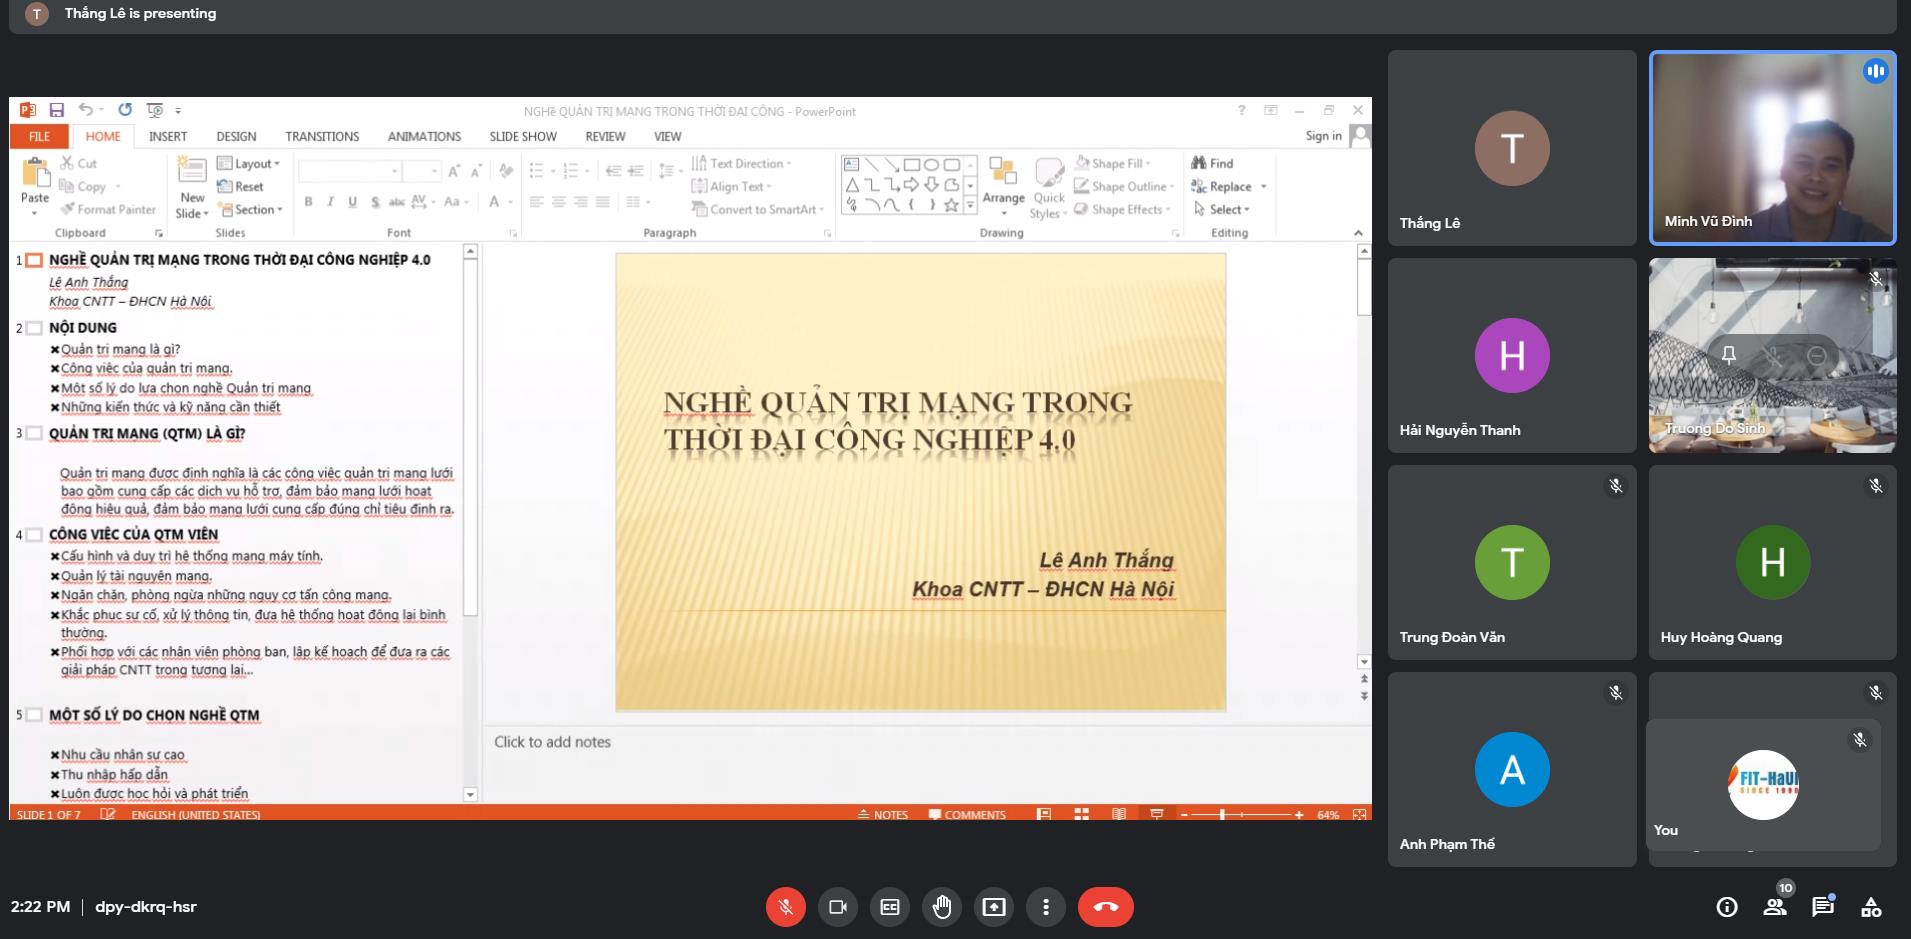Select outline slide 4 CÔNG VIỆC CỦA QTM VIÊN
The image size is (1911, 939).
pyautogui.click(x=134, y=534)
